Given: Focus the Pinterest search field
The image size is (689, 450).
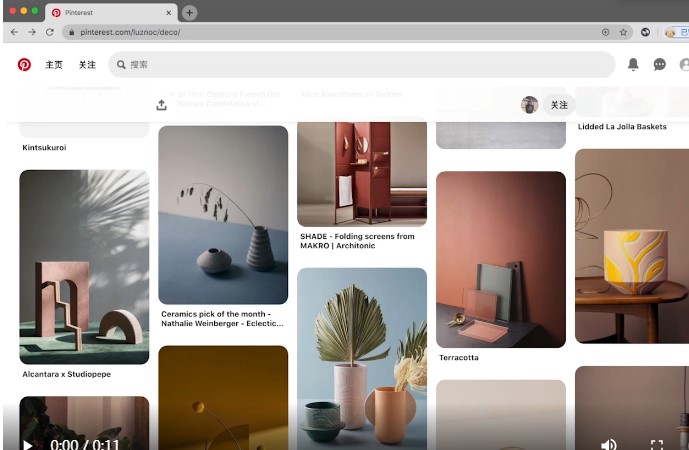Looking at the screenshot, I should click(x=362, y=65).
